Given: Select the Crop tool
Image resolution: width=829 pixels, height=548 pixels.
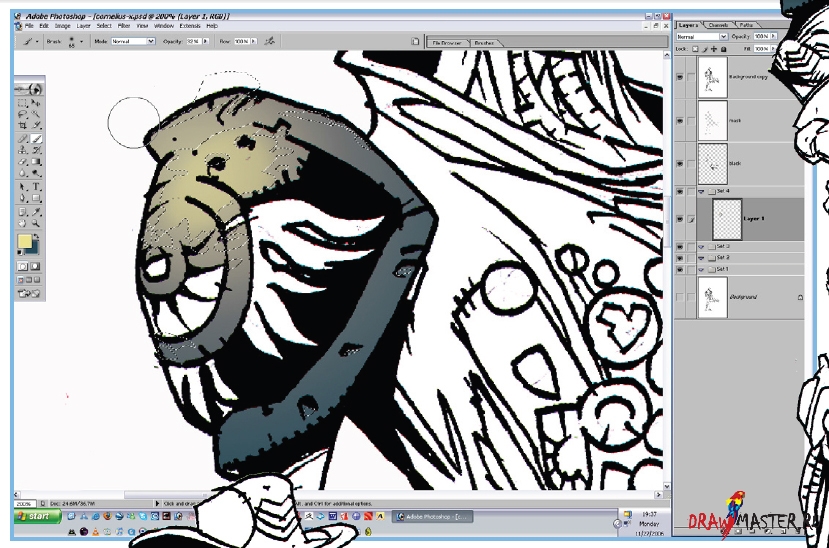Looking at the screenshot, I should 23,126.
